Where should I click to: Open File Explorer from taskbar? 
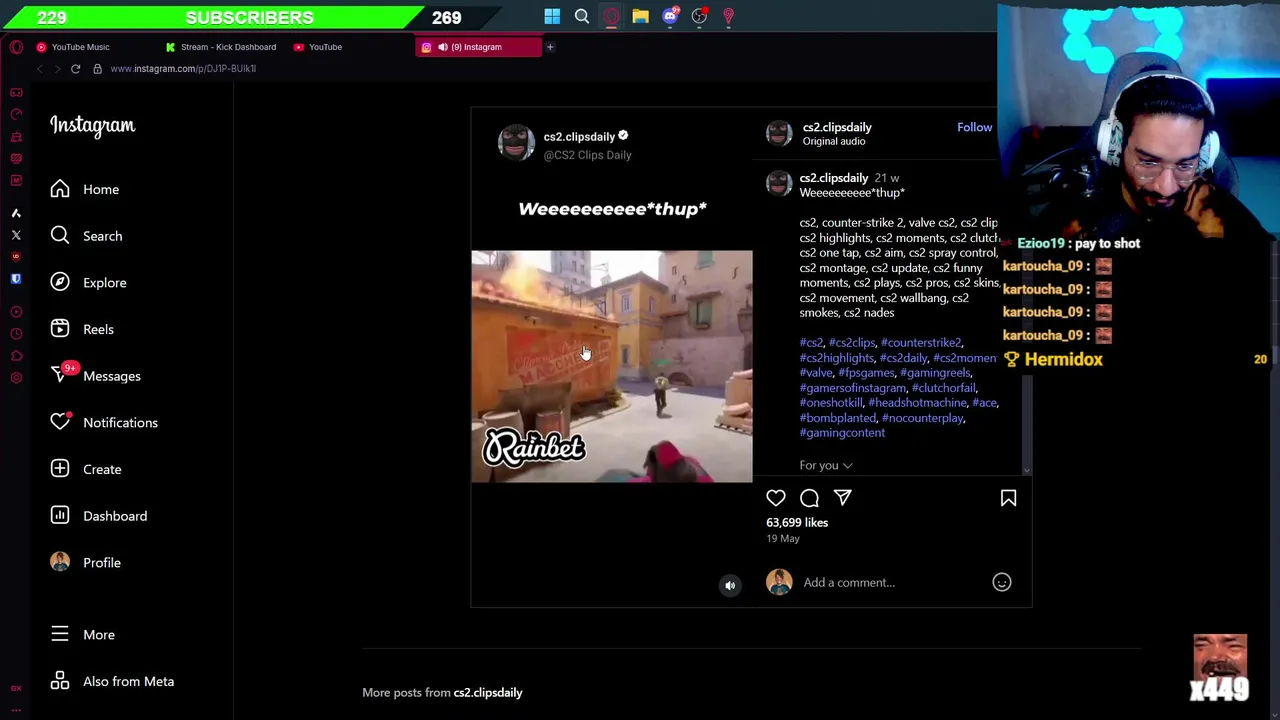640,16
